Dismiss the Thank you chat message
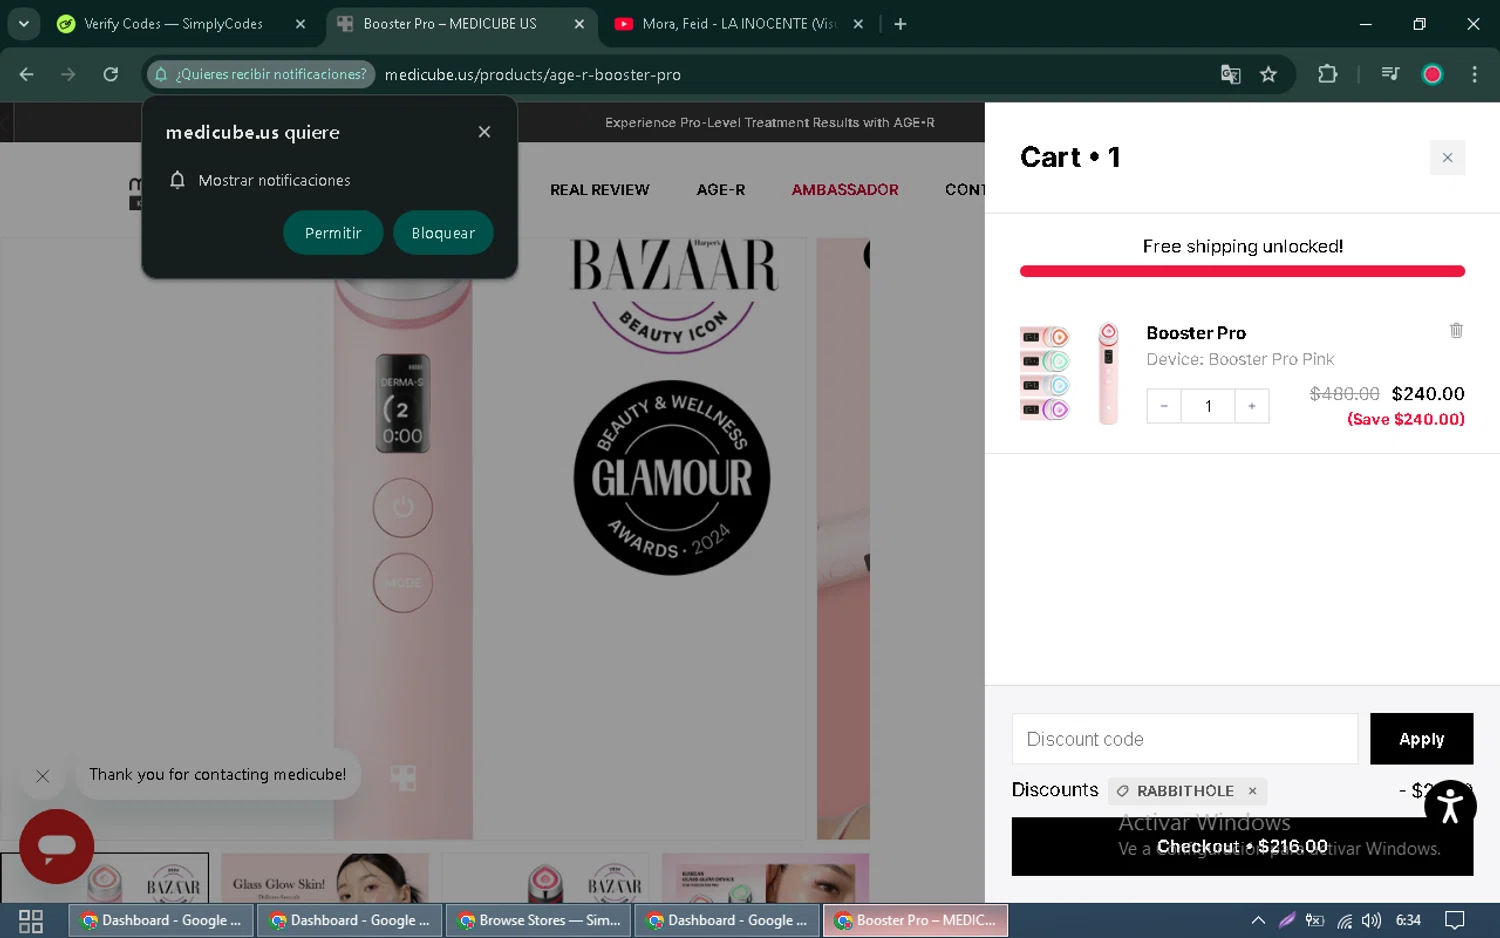Image resolution: width=1500 pixels, height=938 pixels. point(42,776)
